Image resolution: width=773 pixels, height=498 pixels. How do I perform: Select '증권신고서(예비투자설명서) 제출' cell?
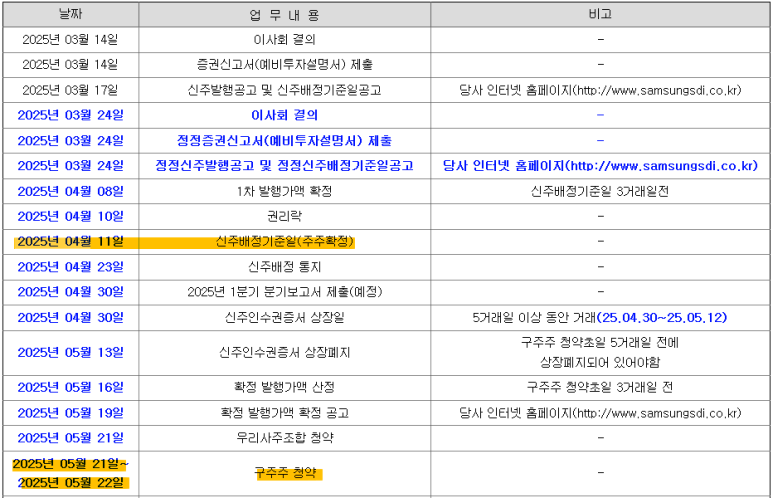pos(284,65)
